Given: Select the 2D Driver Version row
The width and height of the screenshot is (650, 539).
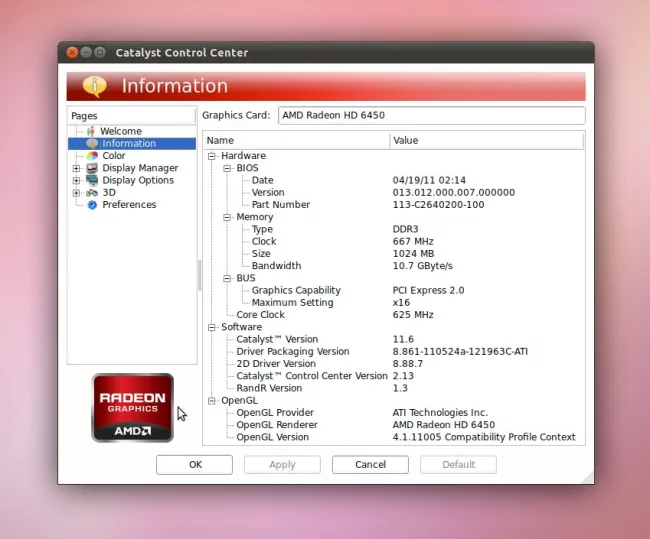Looking at the screenshot, I should coord(394,364).
